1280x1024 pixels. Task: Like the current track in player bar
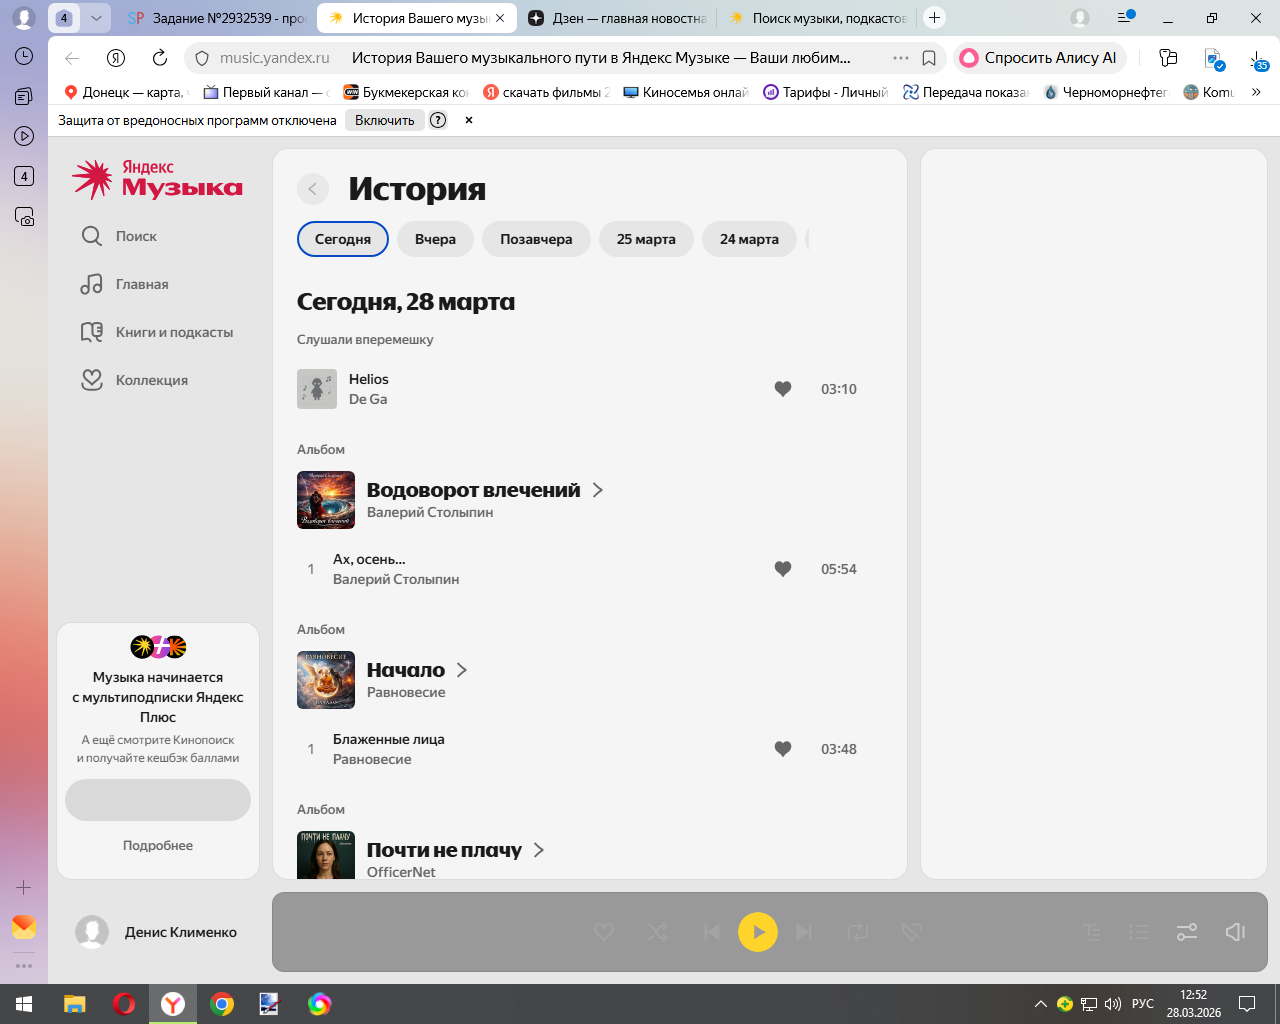[x=604, y=932]
